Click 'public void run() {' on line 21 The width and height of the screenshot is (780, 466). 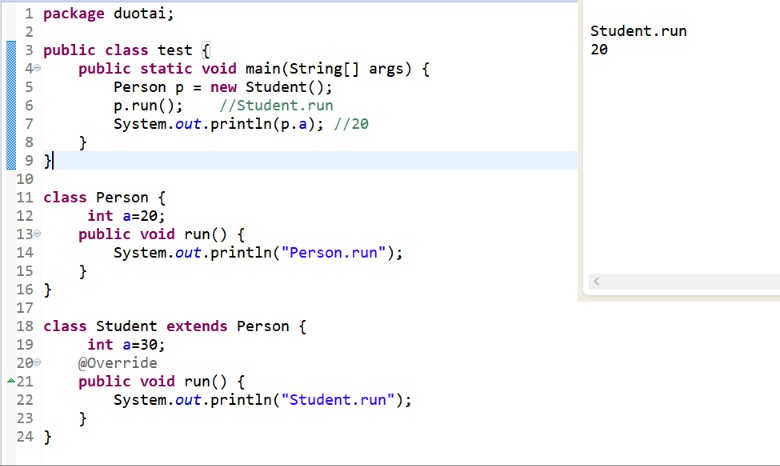click(161, 381)
